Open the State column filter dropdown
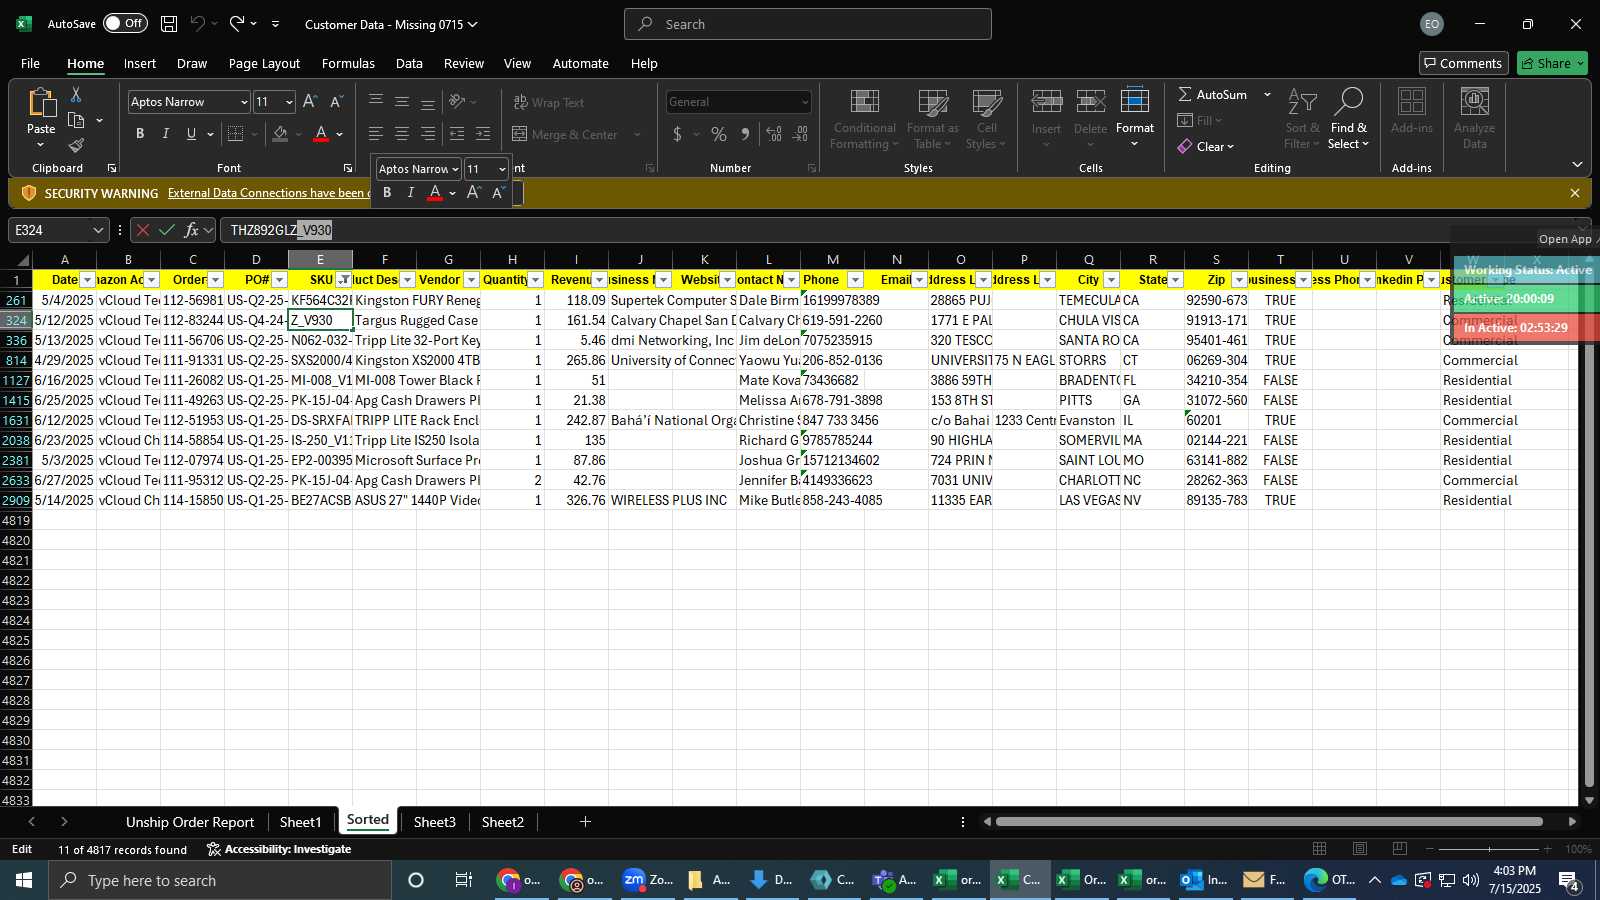Image resolution: width=1600 pixels, height=900 pixels. (1175, 280)
